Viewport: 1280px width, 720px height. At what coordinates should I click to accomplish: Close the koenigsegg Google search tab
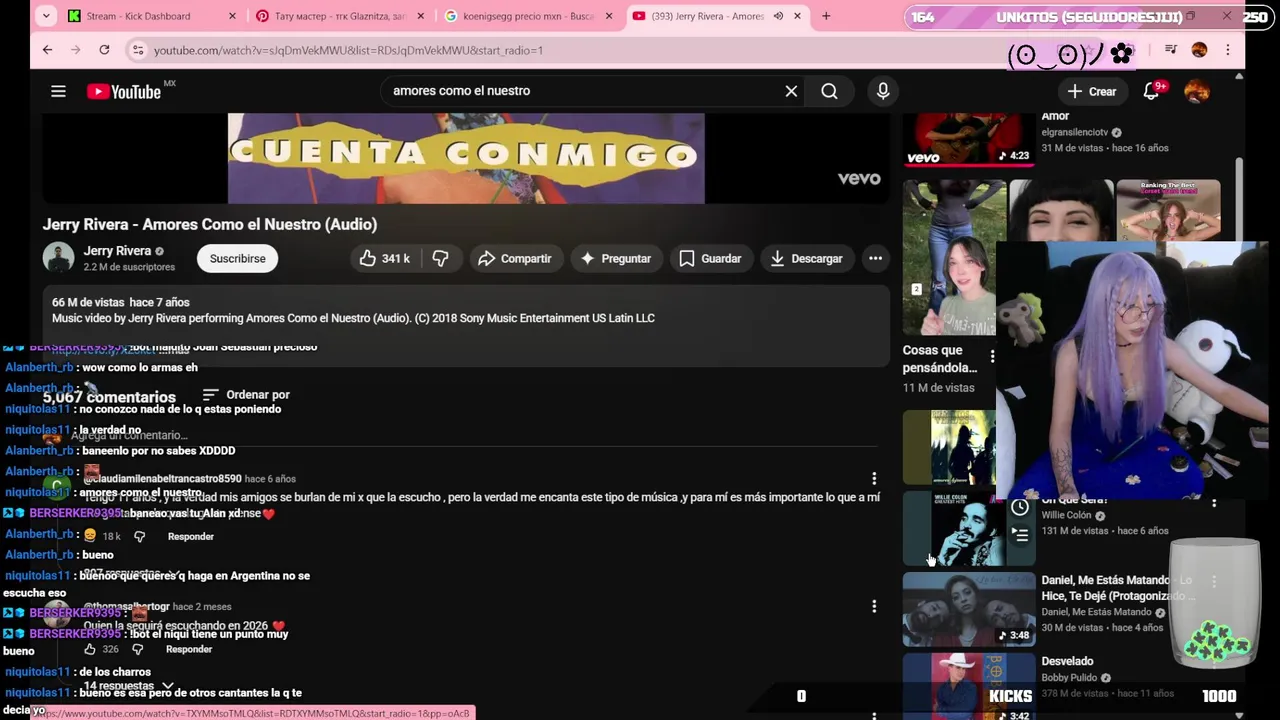[608, 16]
